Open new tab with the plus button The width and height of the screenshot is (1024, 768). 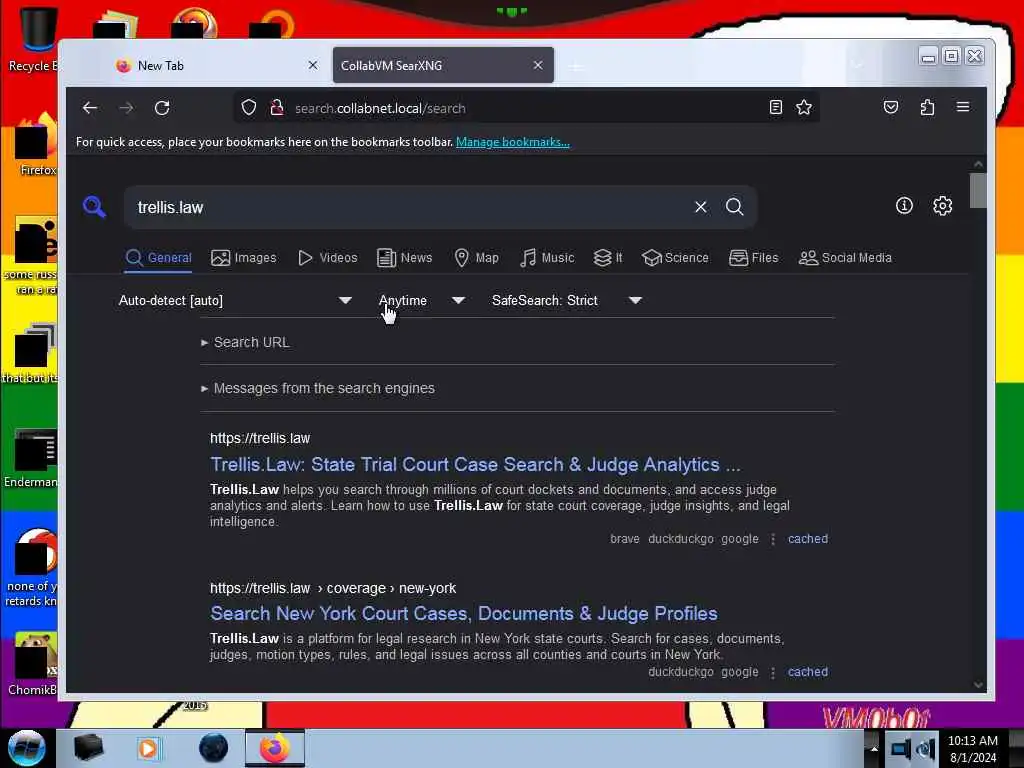[x=575, y=66]
